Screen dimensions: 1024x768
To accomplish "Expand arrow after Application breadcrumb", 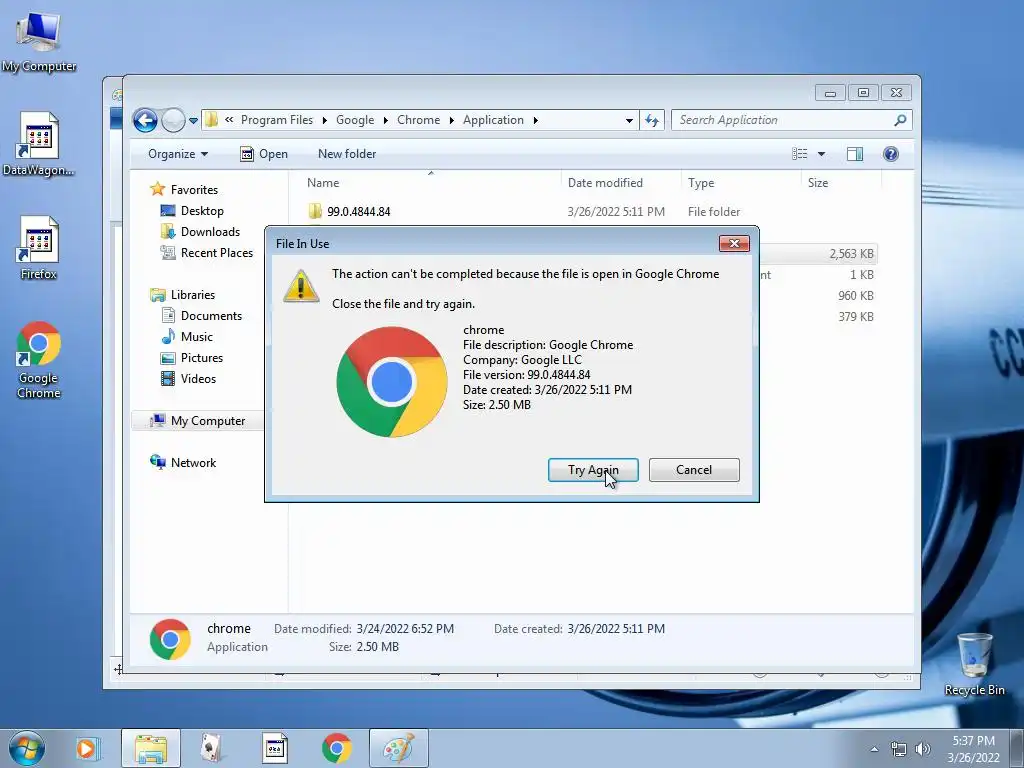I will click(536, 120).
